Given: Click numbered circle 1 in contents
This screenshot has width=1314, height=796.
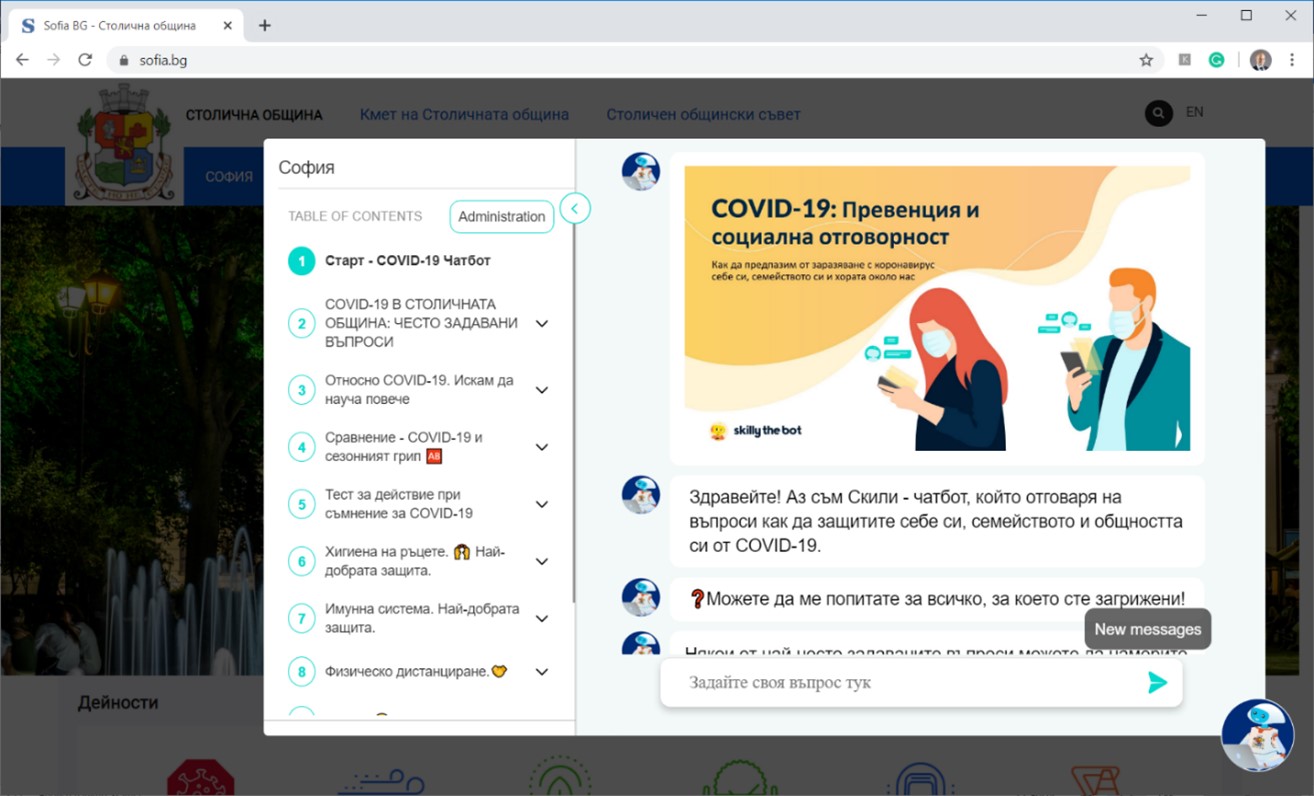Looking at the screenshot, I should pyautogui.click(x=302, y=261).
